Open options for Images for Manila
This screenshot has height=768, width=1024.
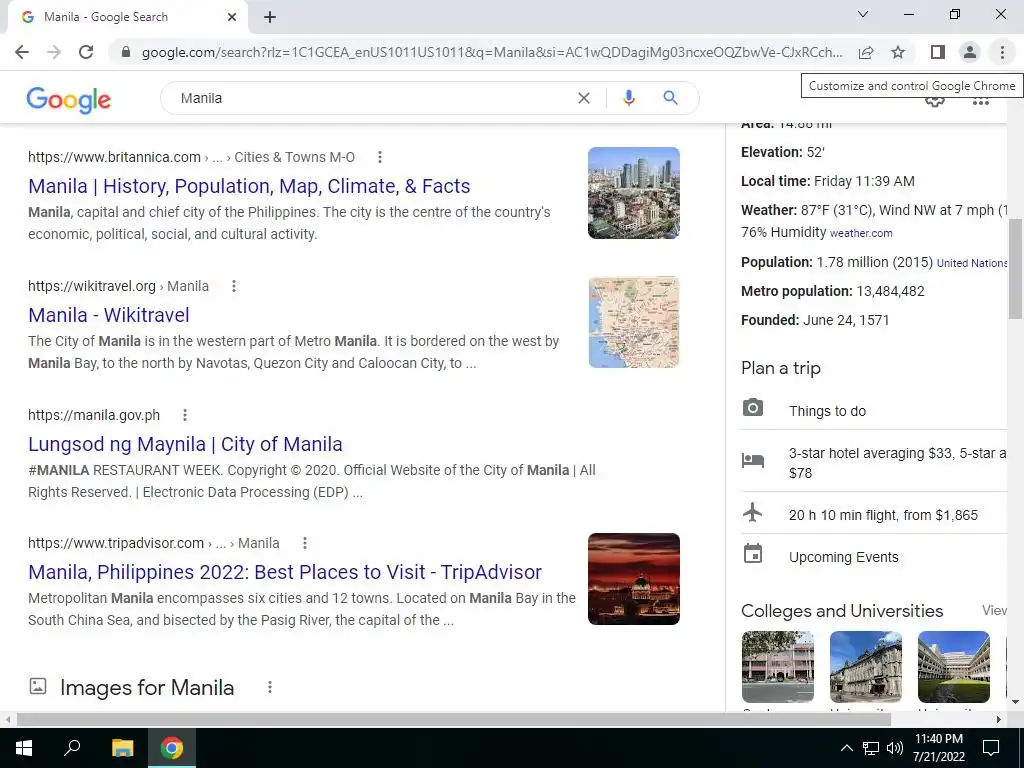tap(270, 687)
